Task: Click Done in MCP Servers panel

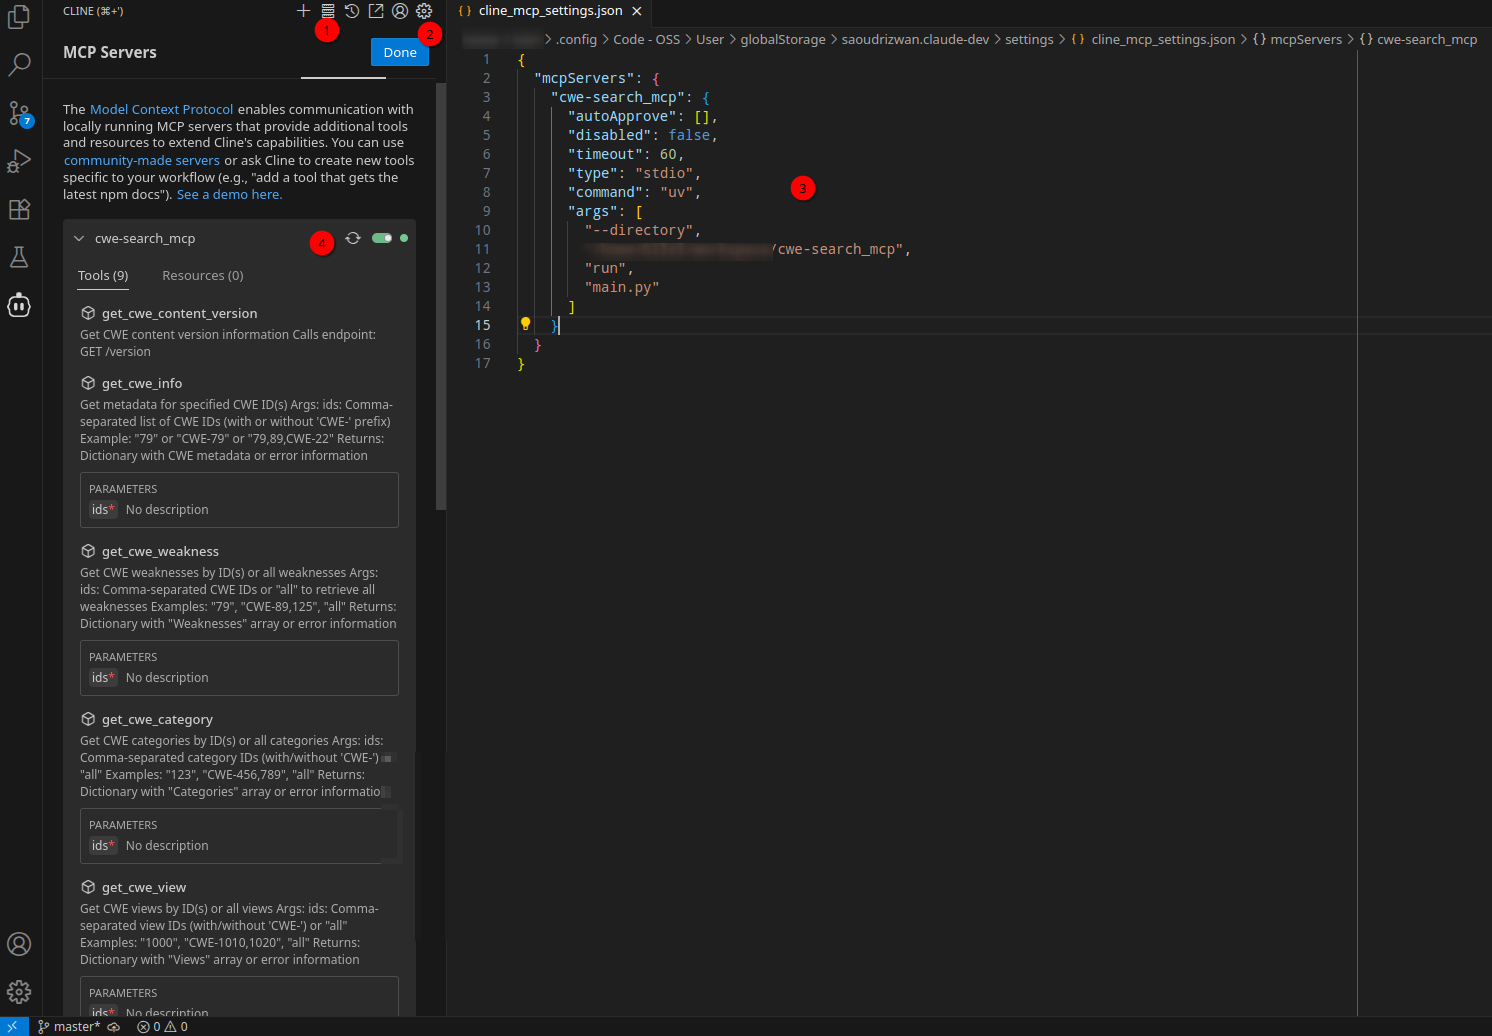Action: (400, 53)
